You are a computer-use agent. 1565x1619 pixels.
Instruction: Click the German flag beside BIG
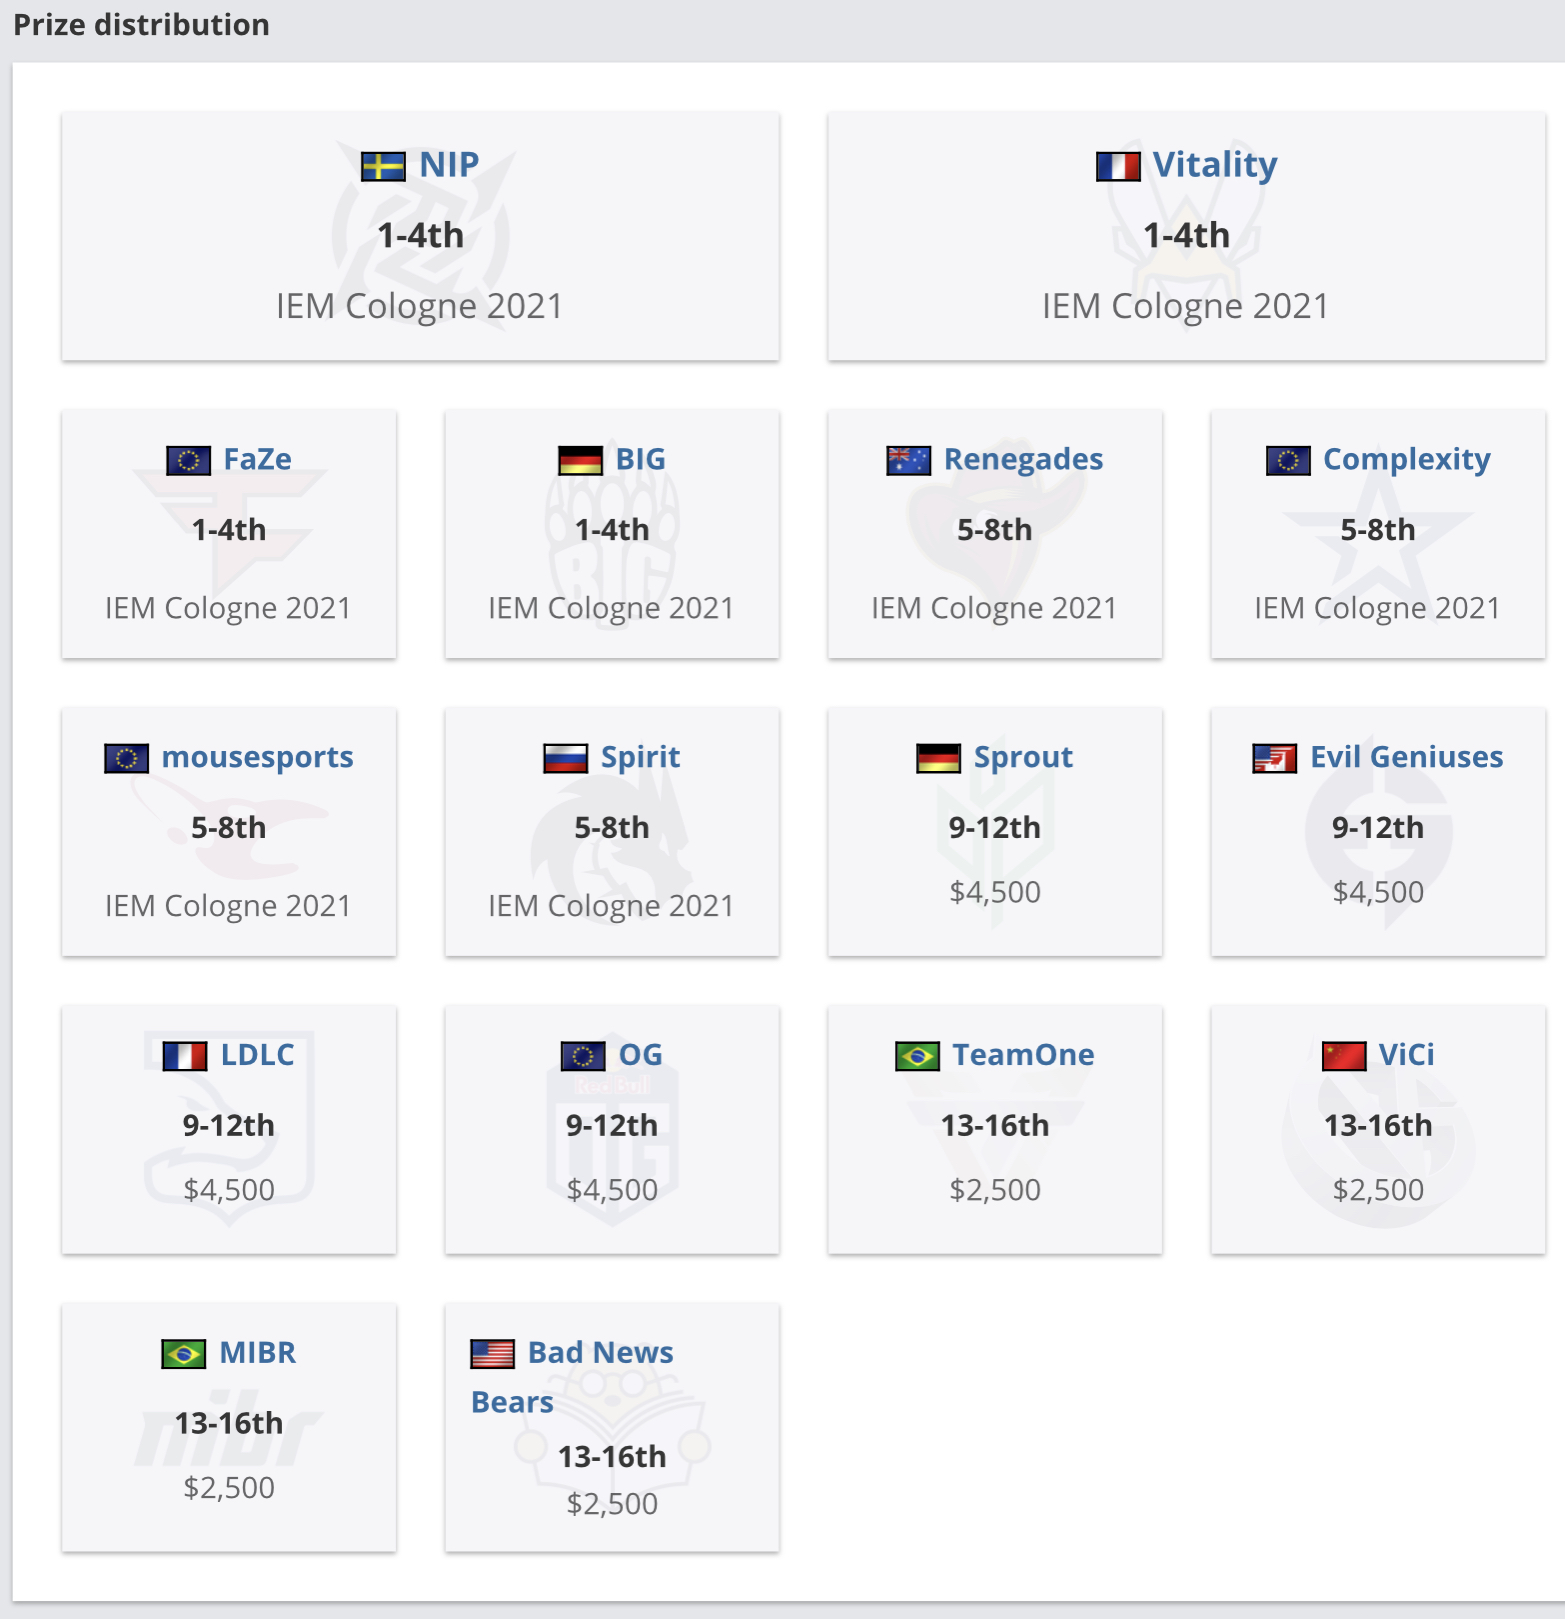coord(580,460)
